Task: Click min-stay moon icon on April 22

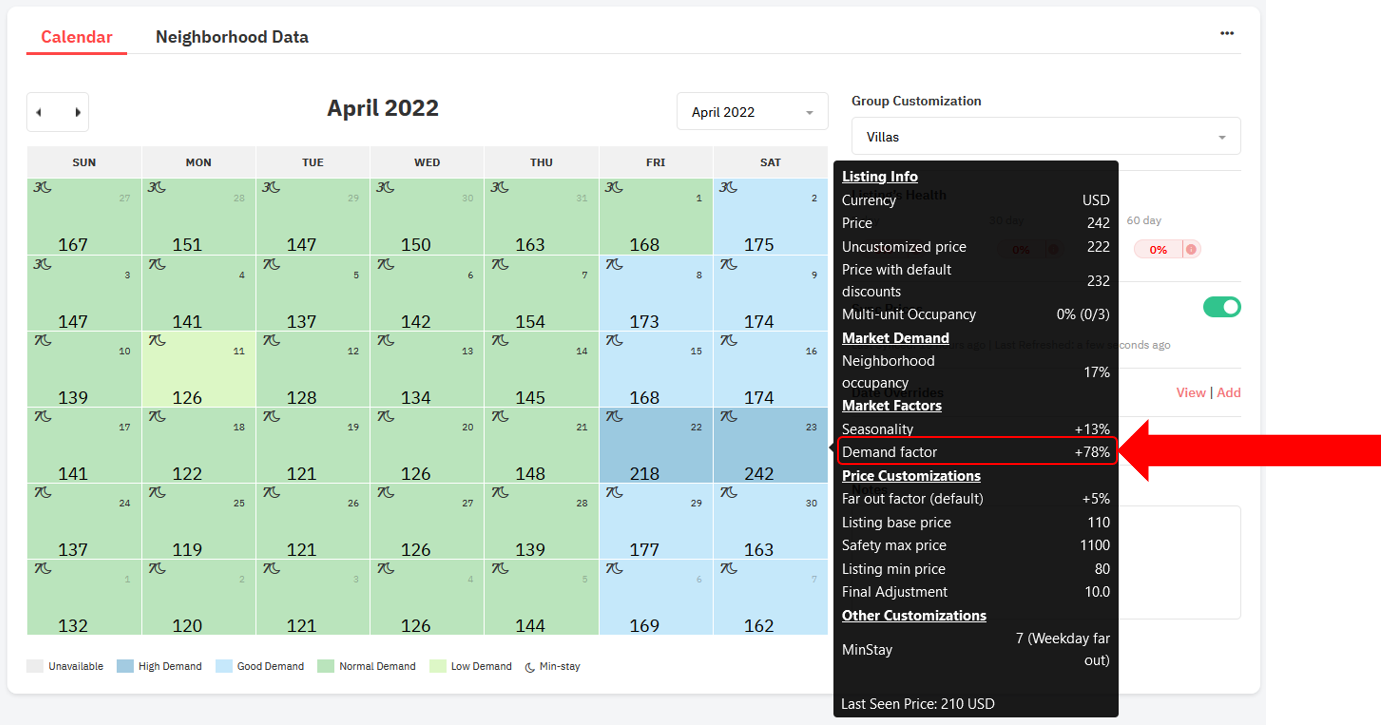Action: coord(615,417)
